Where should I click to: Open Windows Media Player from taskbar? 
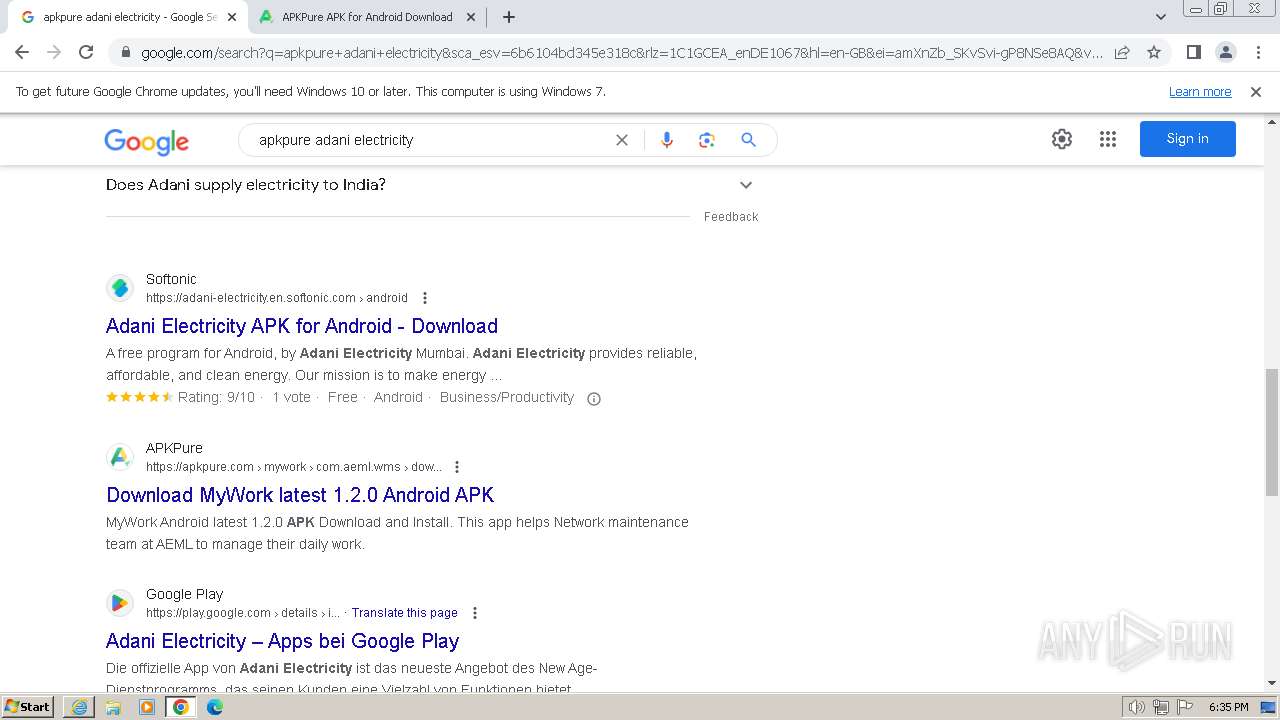coord(147,707)
